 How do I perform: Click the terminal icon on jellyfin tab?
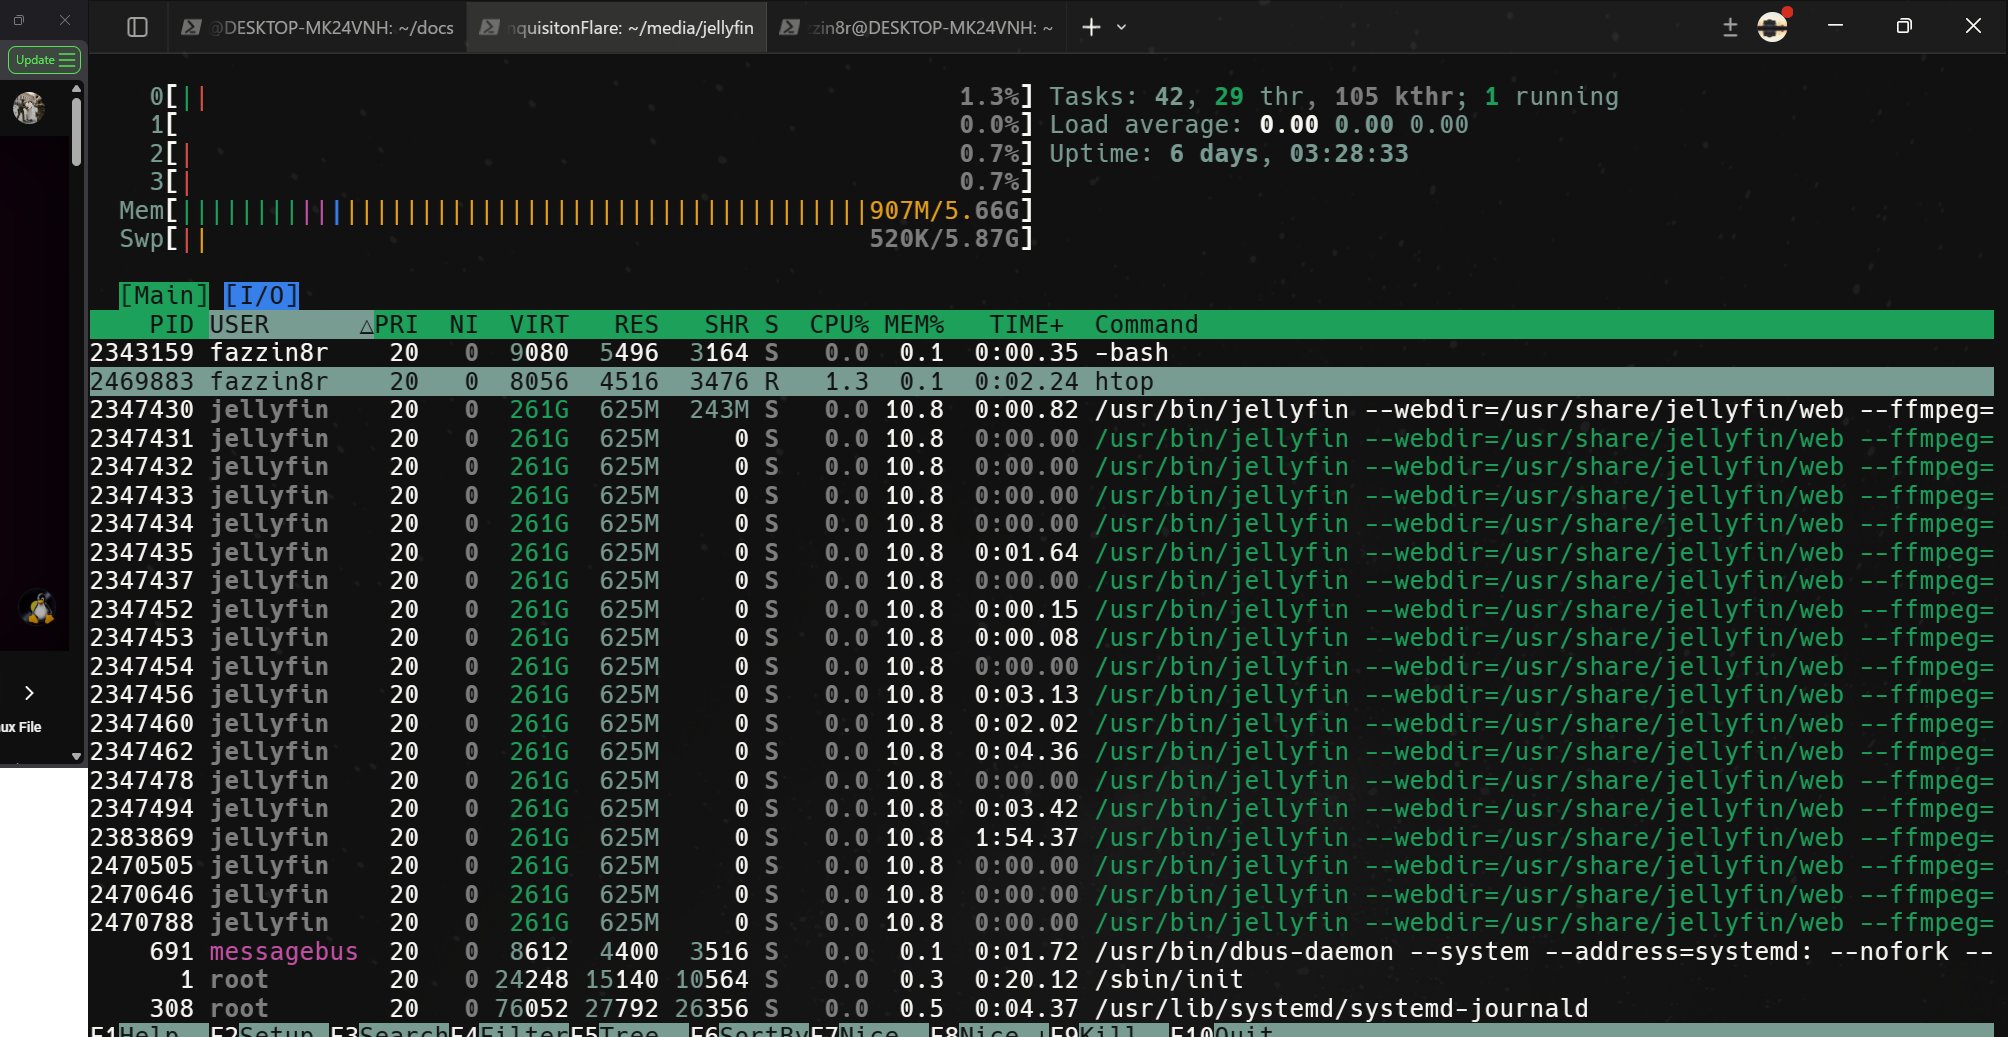[x=489, y=27]
